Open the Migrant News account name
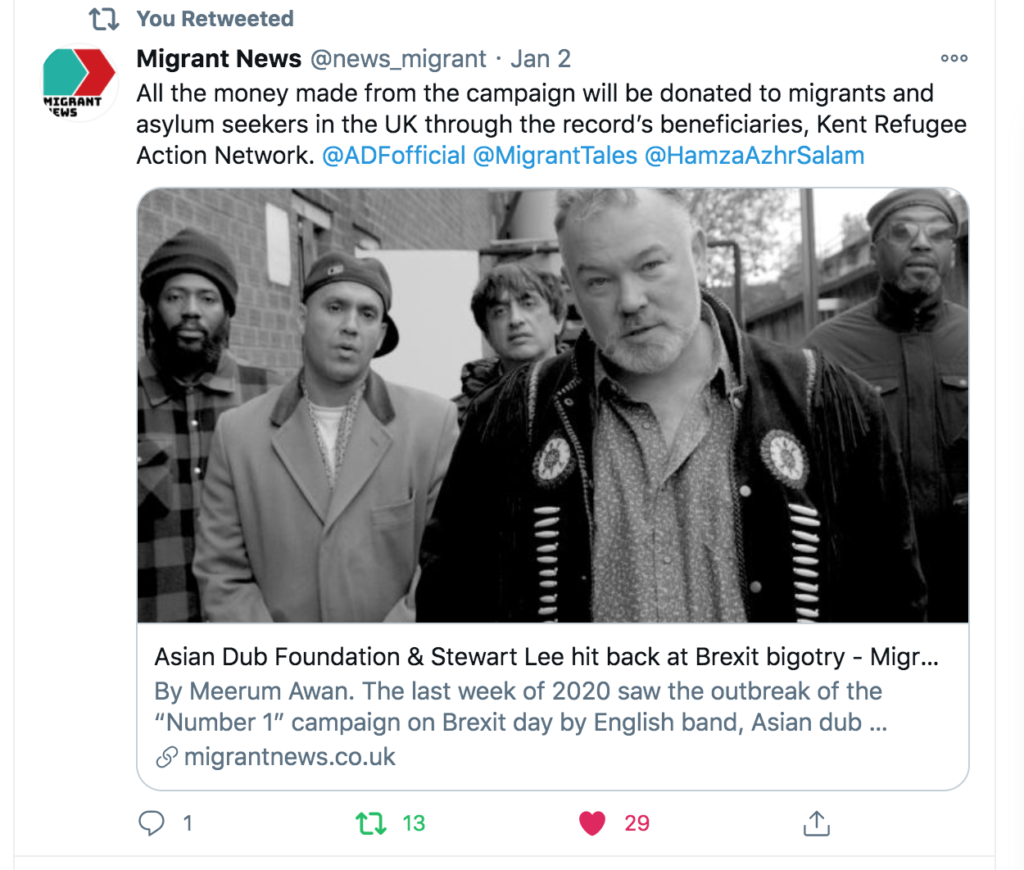Image resolution: width=1024 pixels, height=870 pixels. point(219,58)
